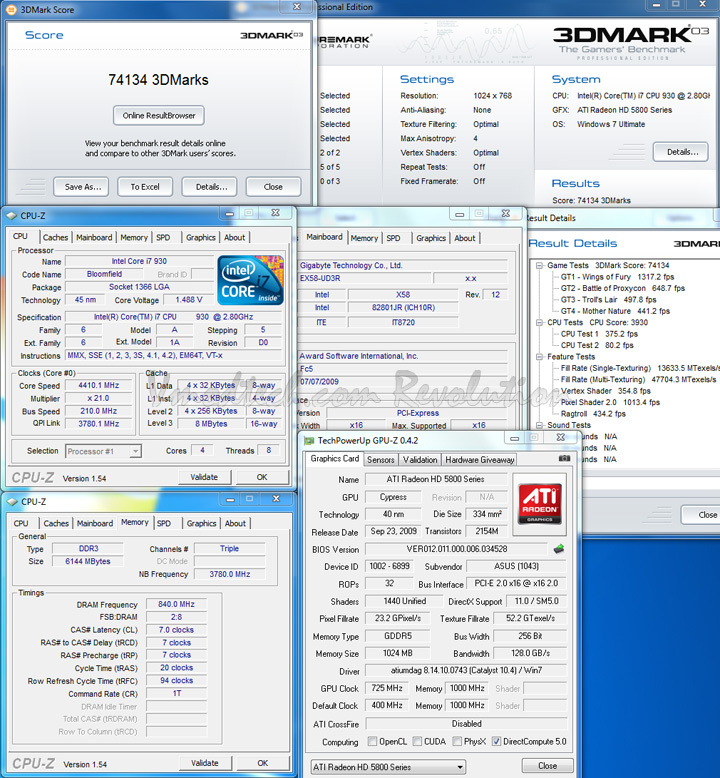Switch to Caches tab in top CPU-Z

[56, 238]
